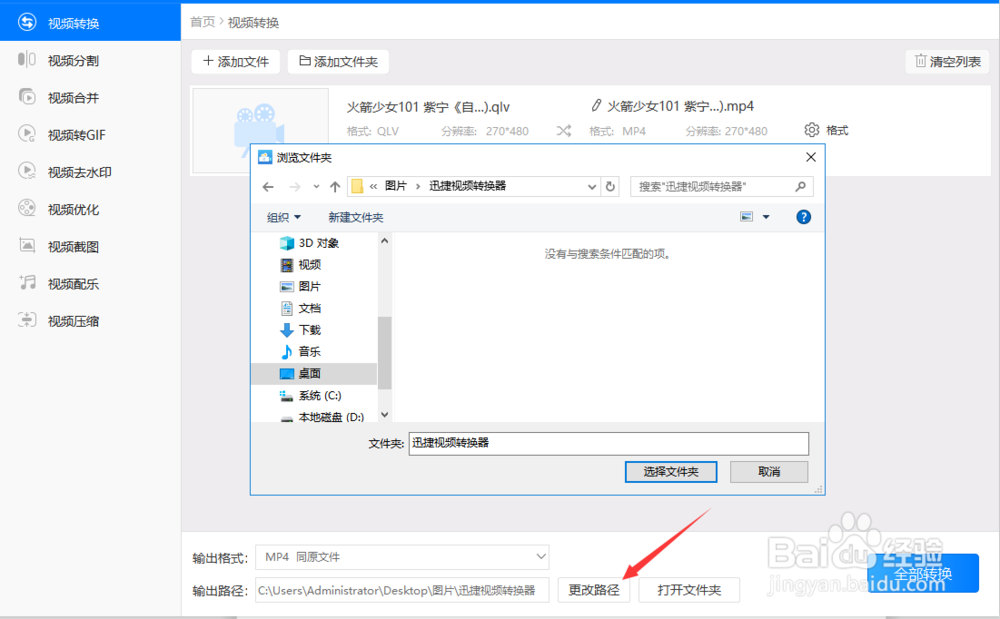Click 取消 in the browse dialog

coord(769,472)
